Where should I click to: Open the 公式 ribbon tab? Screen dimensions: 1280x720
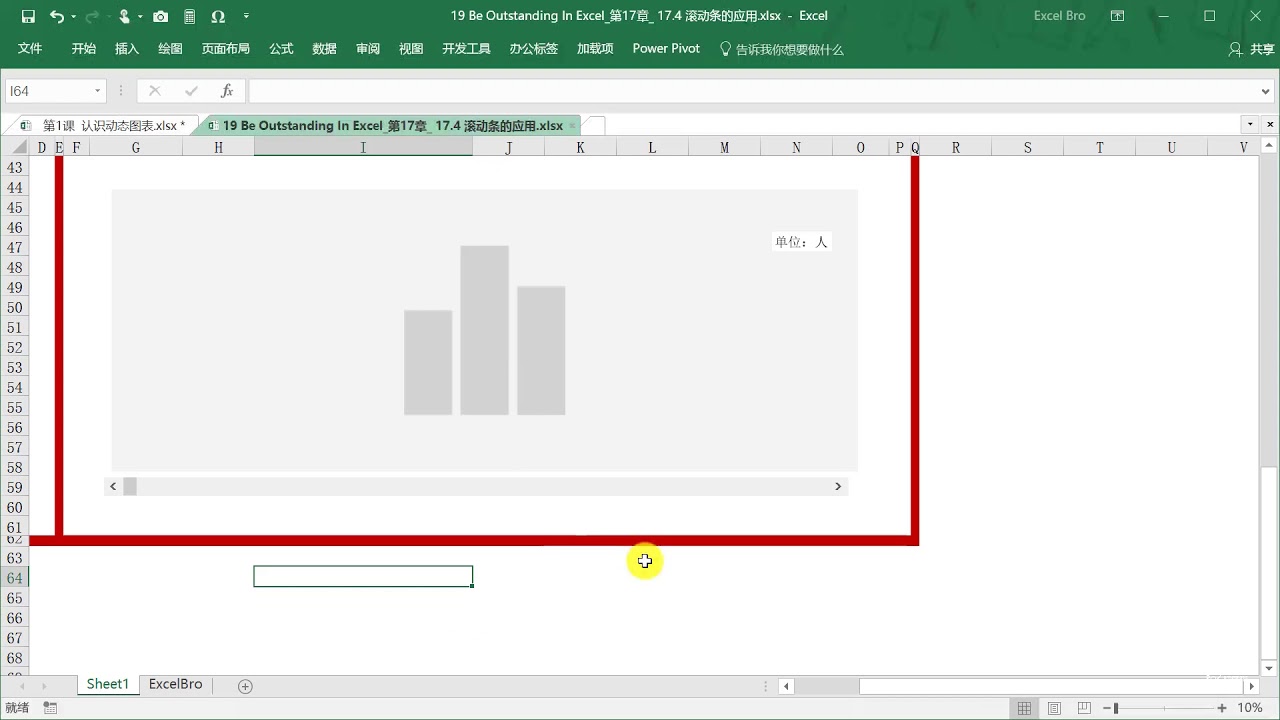pyautogui.click(x=281, y=49)
